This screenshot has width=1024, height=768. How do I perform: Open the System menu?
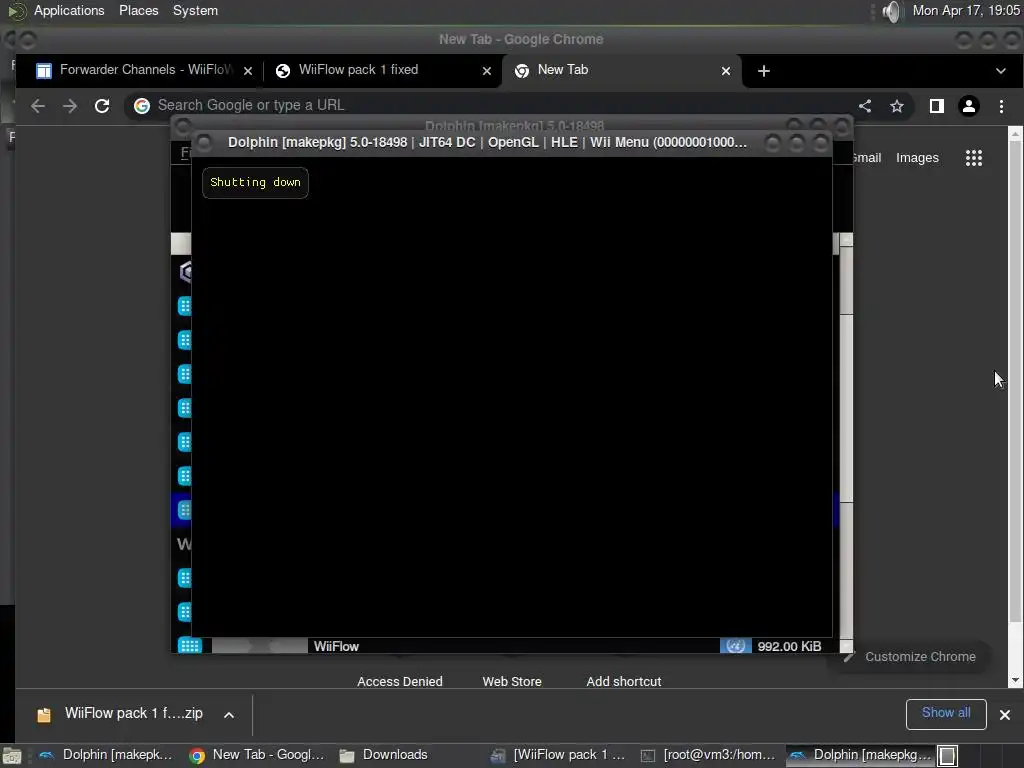195,10
